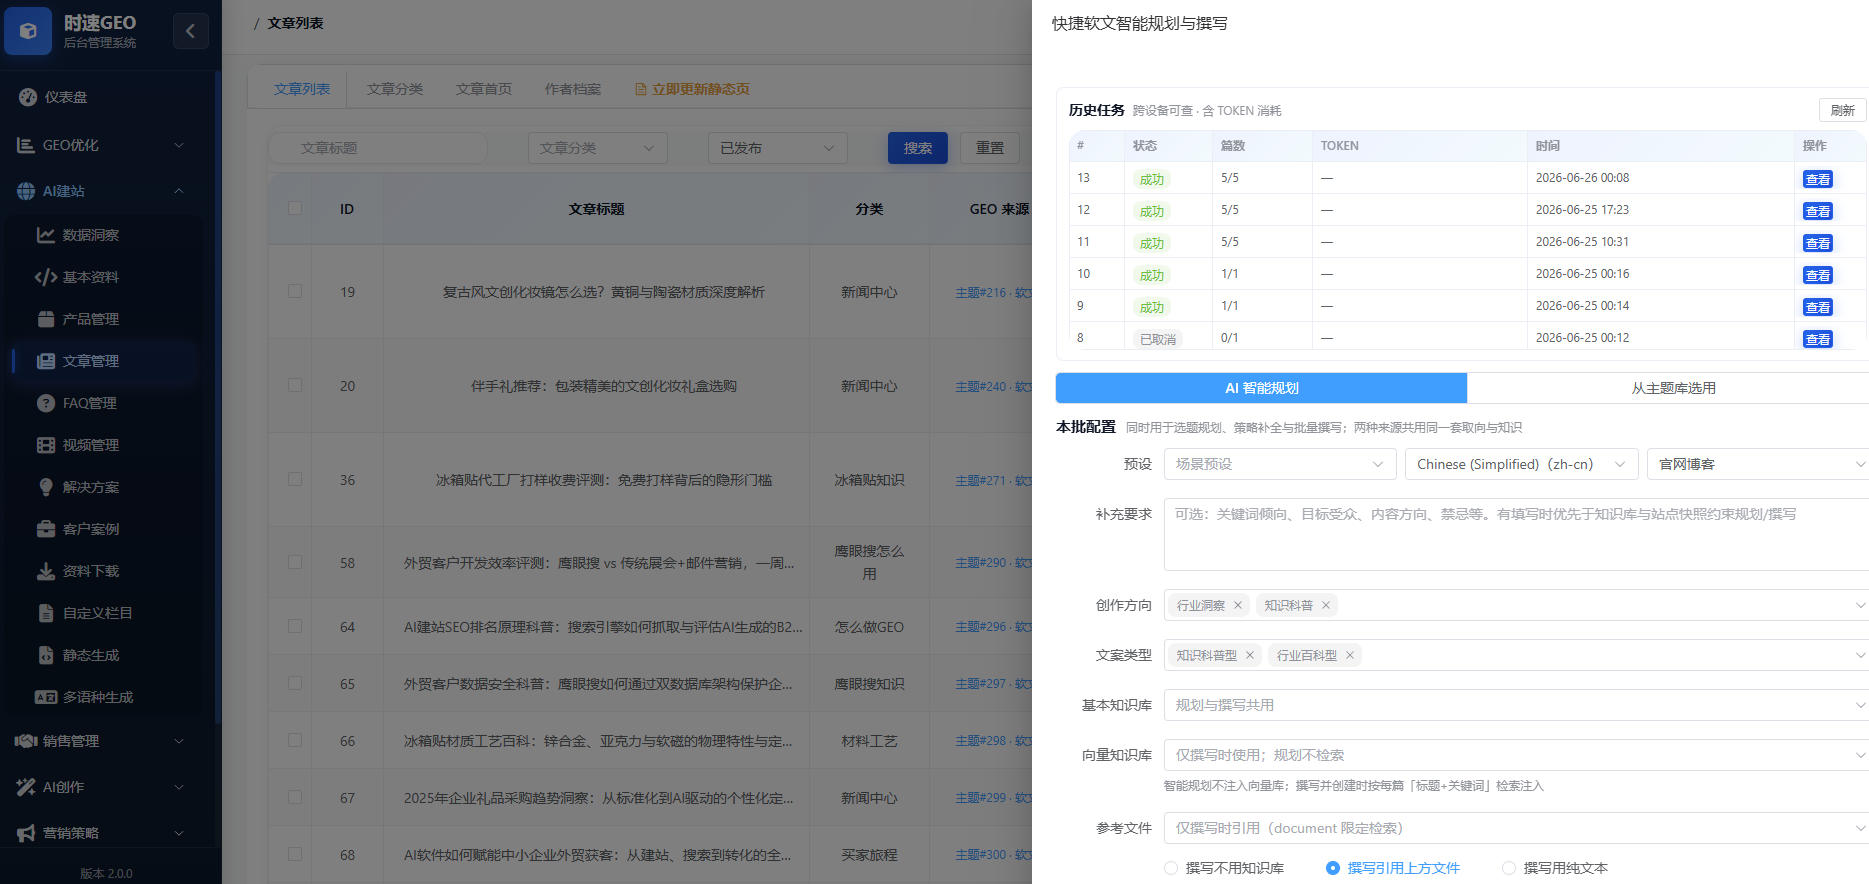Screen dimensions: 1869x884
Task: Remove the 行业洞察 tag
Action: (x=1238, y=605)
